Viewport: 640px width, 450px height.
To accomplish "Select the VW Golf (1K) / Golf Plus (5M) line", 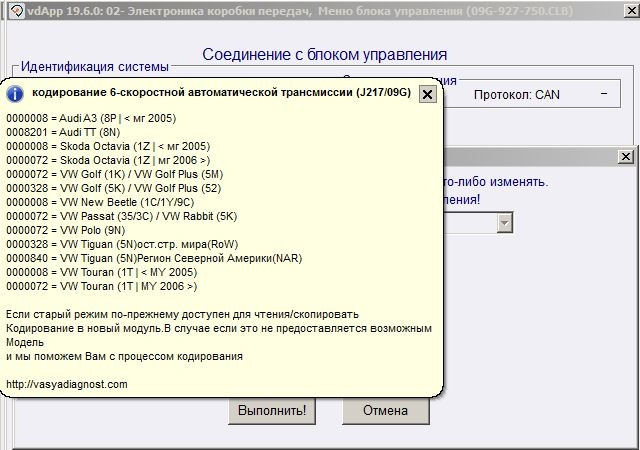I will click(x=115, y=174).
